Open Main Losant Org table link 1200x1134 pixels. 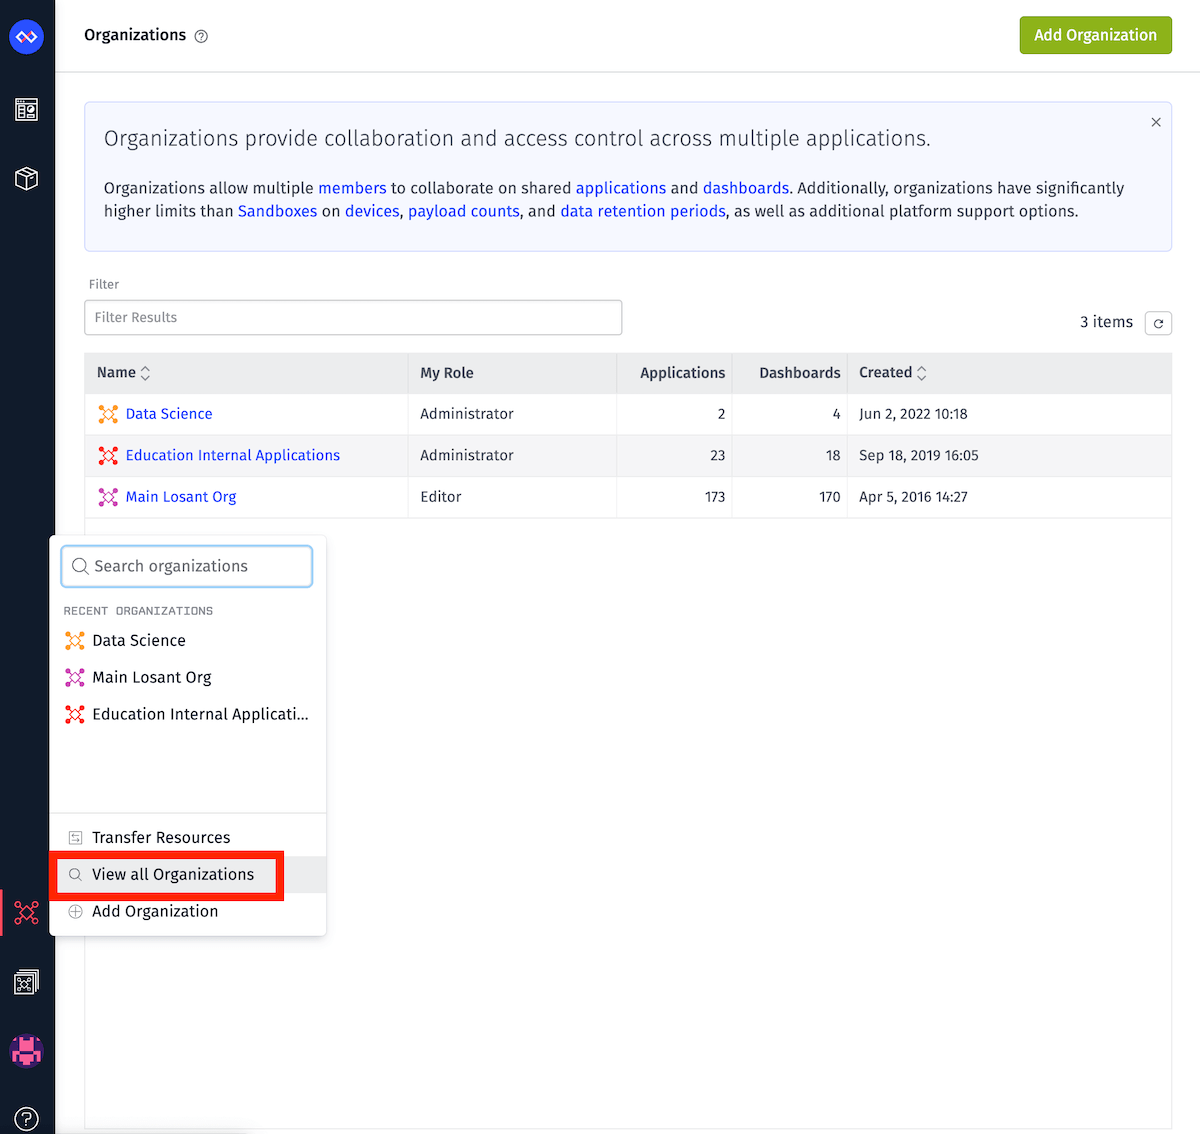pos(181,497)
